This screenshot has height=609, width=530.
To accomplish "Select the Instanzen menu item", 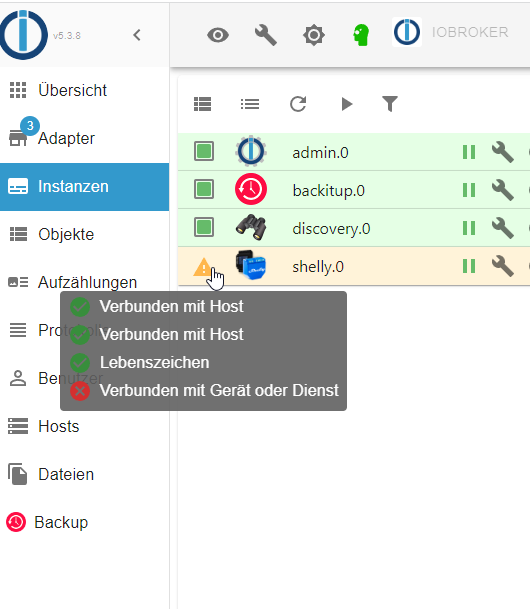I will click(x=84, y=187).
